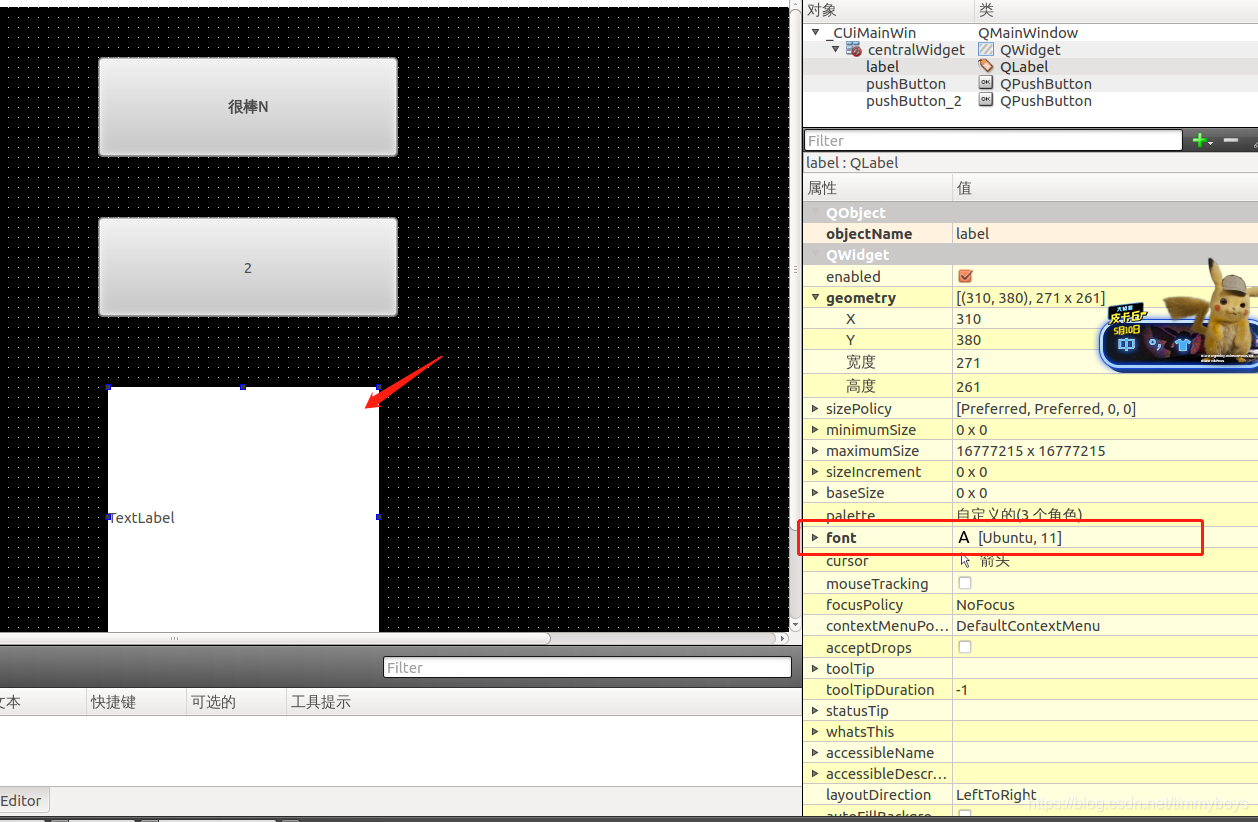Image resolution: width=1258 pixels, height=822 pixels.
Task: Click the Pikachu input-method widget
Action: [x=1178, y=314]
